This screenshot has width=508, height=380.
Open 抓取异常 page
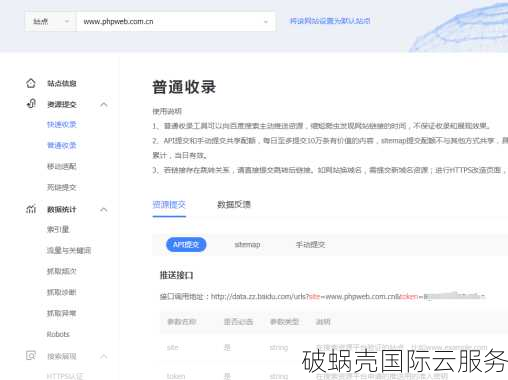(62, 313)
